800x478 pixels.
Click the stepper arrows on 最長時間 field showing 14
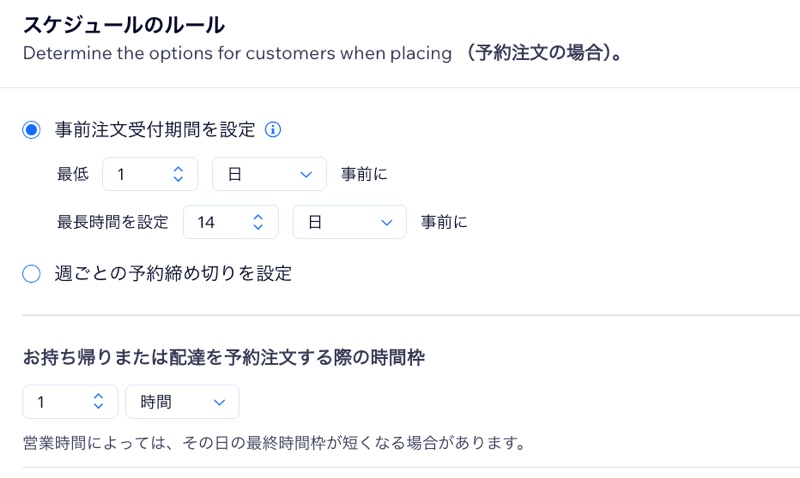[x=258, y=222]
